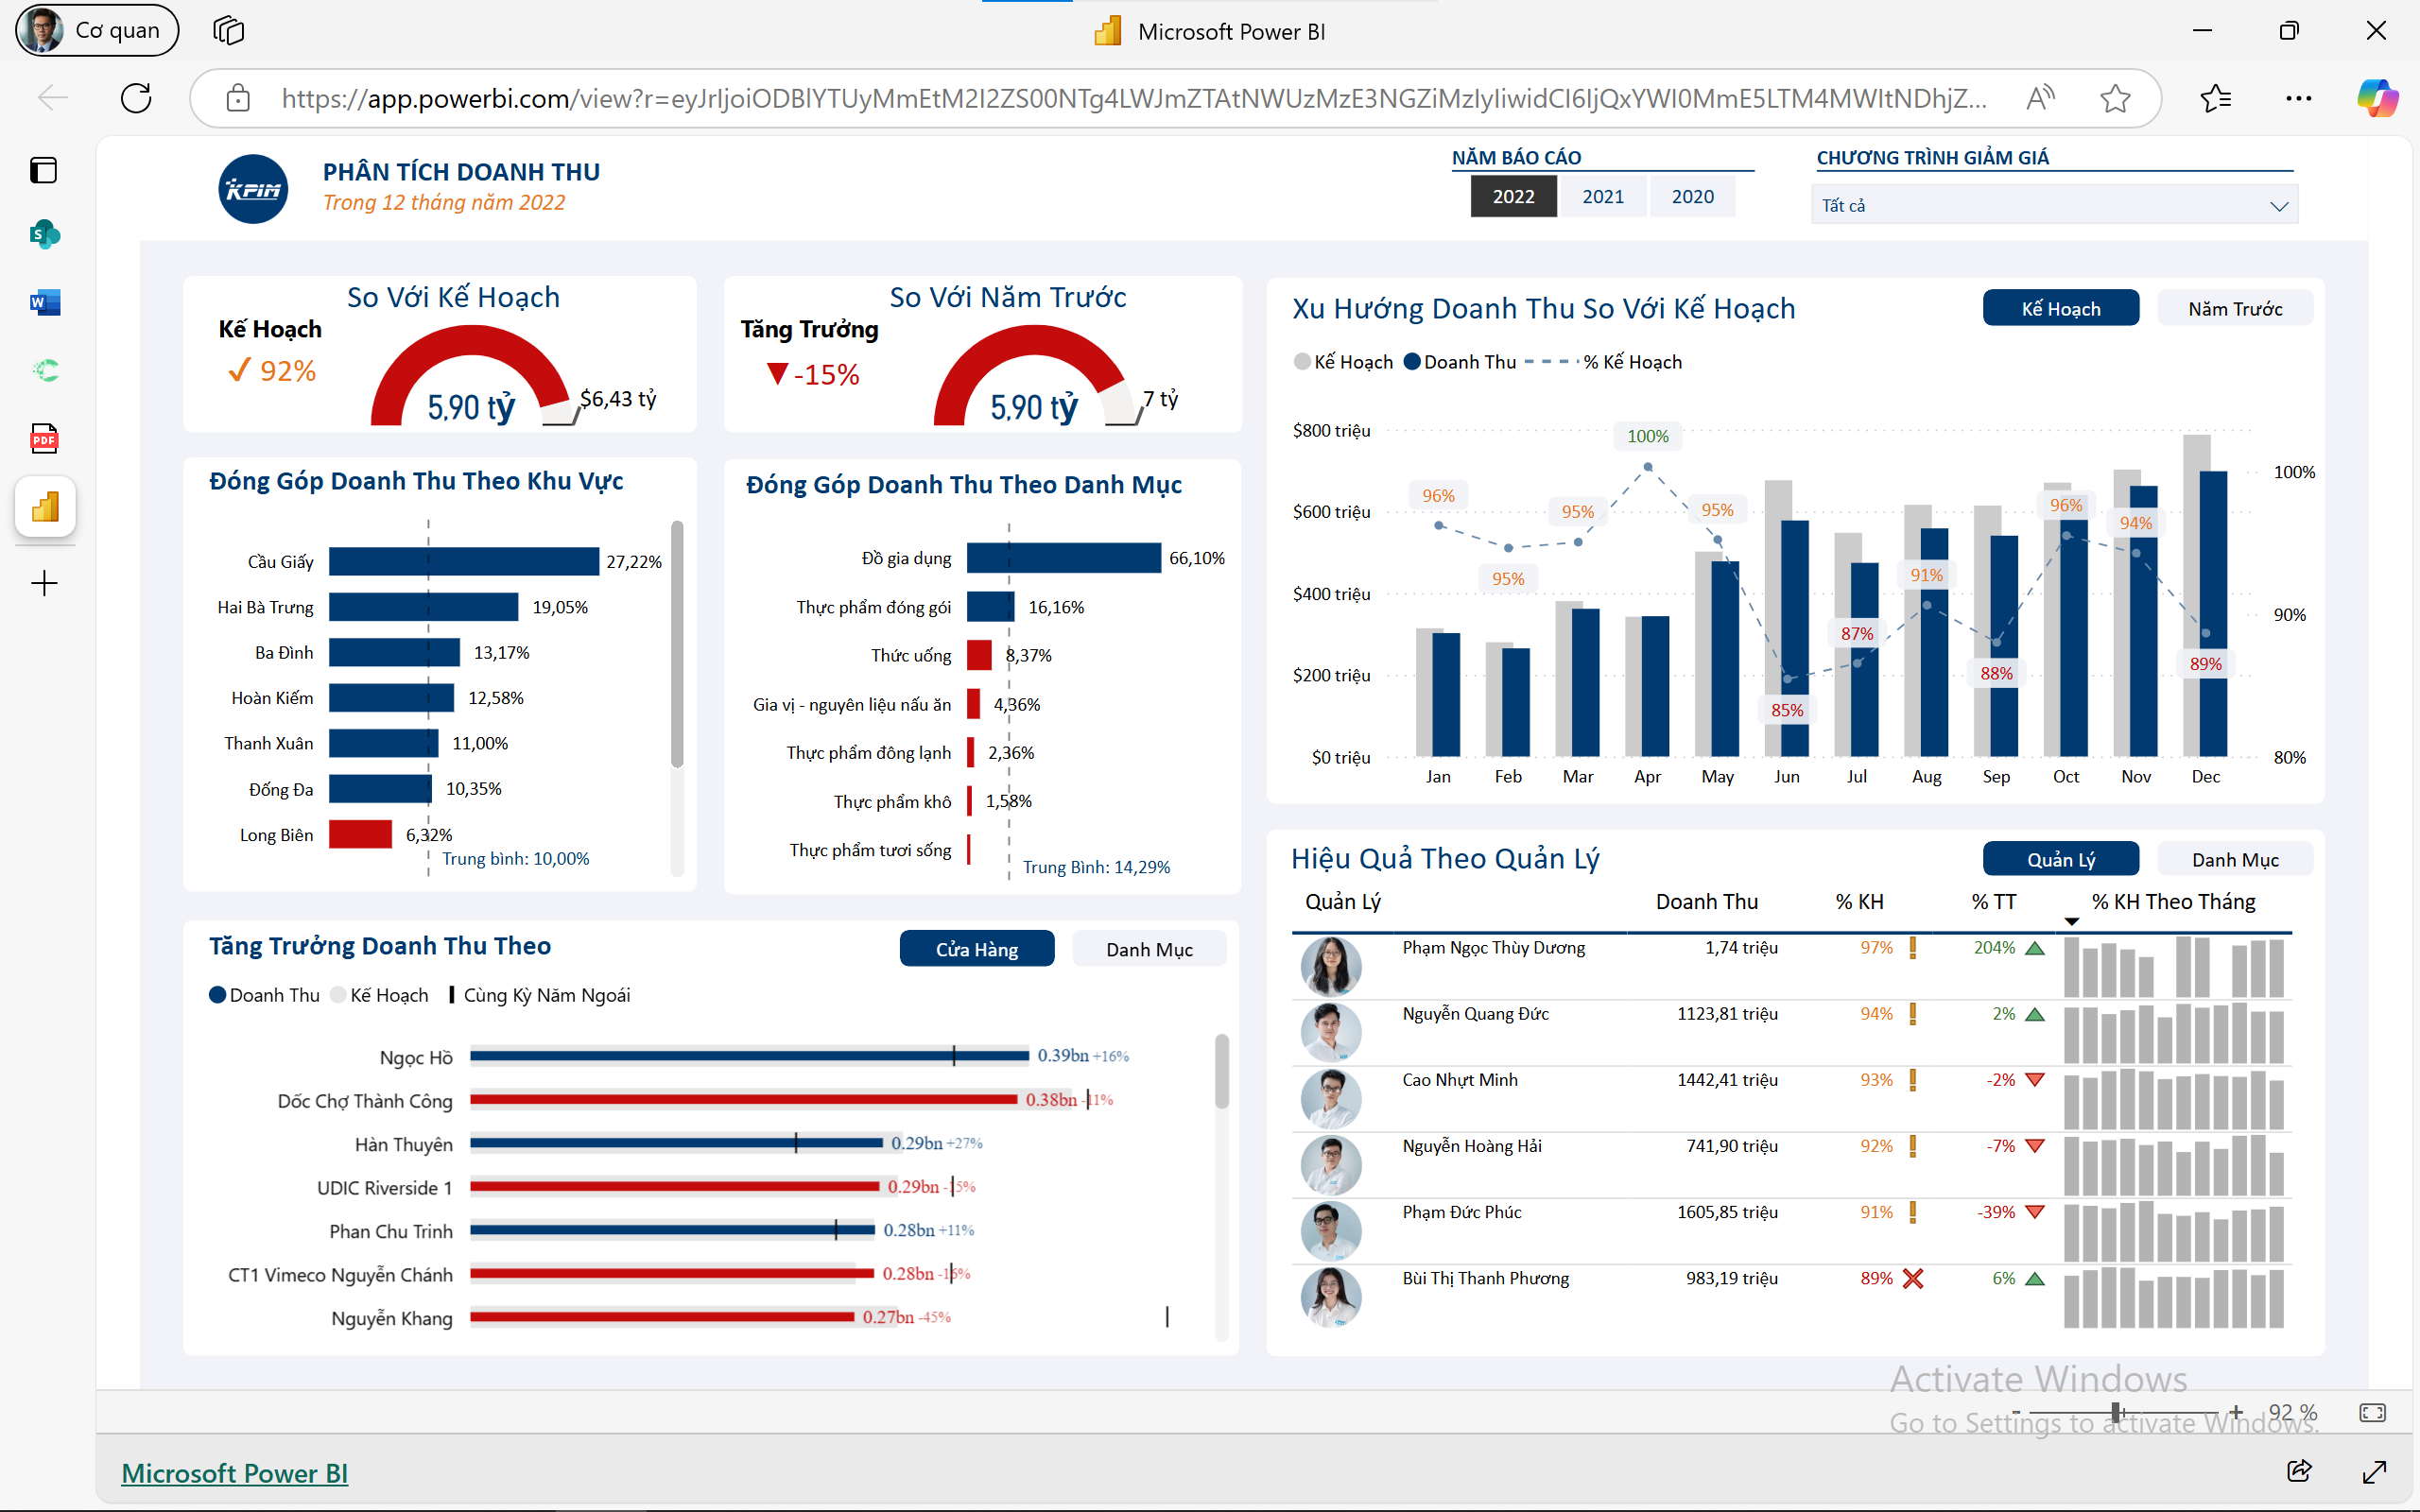Open the PDF tool in sidebar
The width and height of the screenshot is (2420, 1512).
coord(45,438)
